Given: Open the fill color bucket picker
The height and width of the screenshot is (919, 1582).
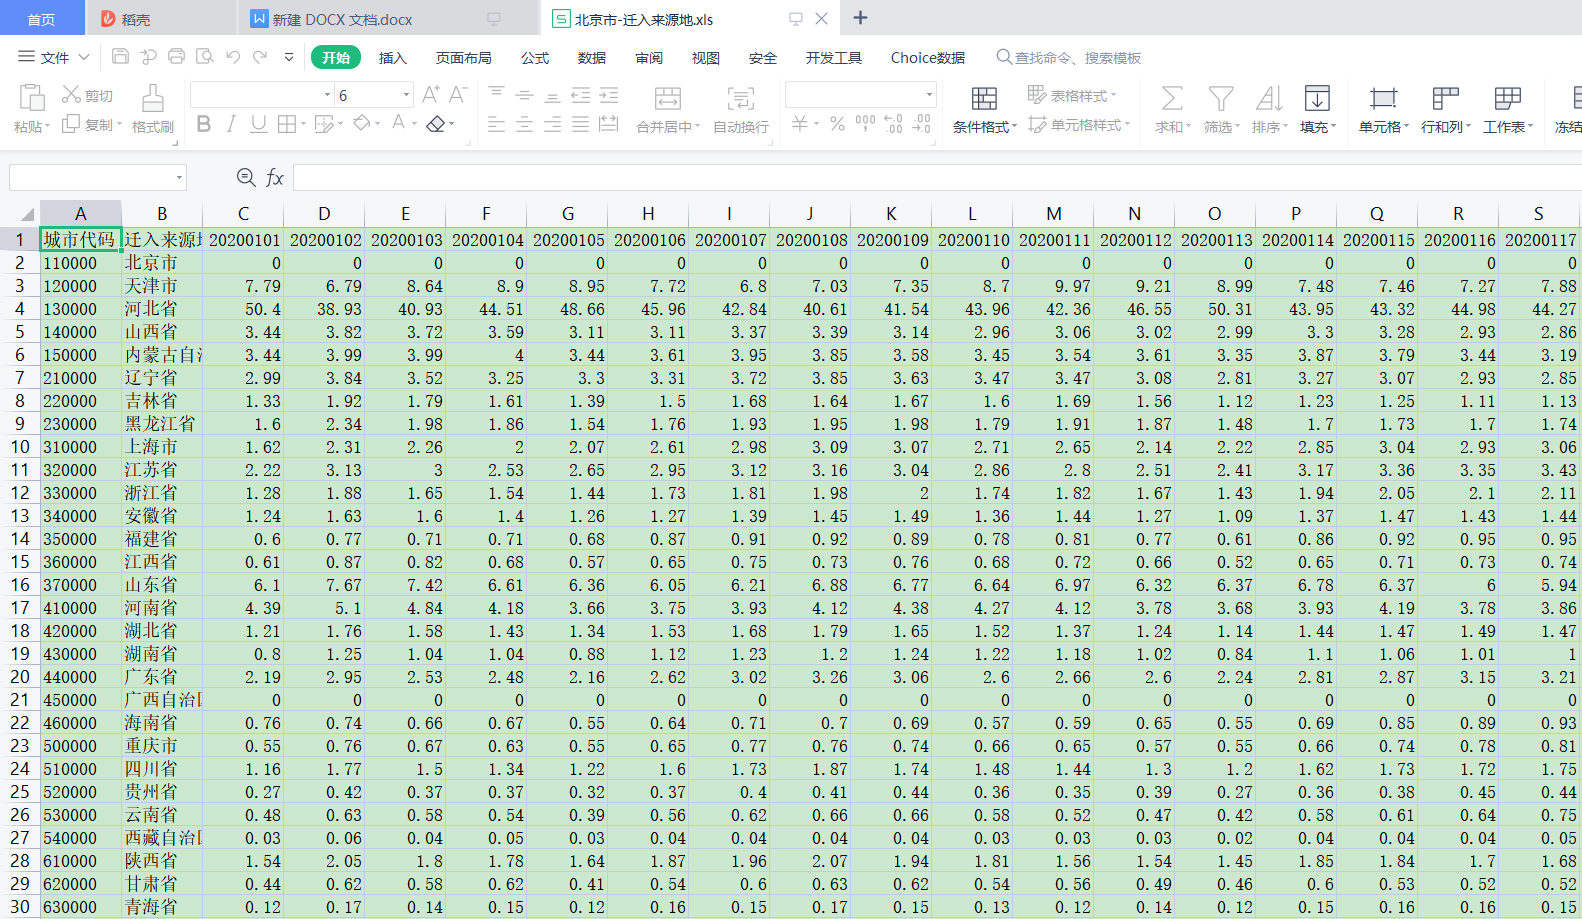Looking at the screenshot, I should pos(361,124).
